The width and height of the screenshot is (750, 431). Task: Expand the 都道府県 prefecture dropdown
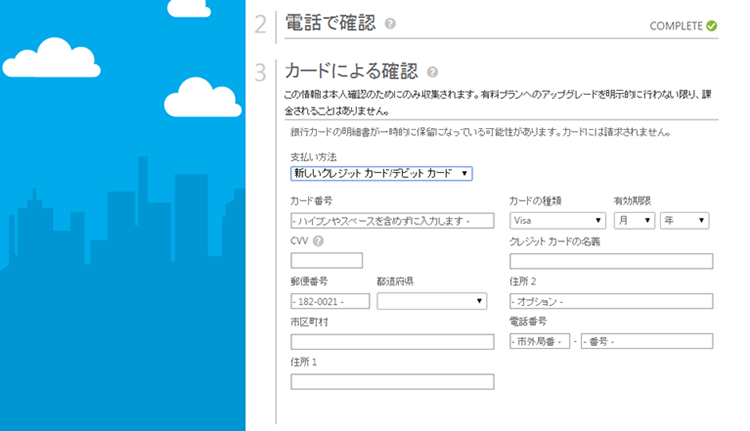point(432,301)
